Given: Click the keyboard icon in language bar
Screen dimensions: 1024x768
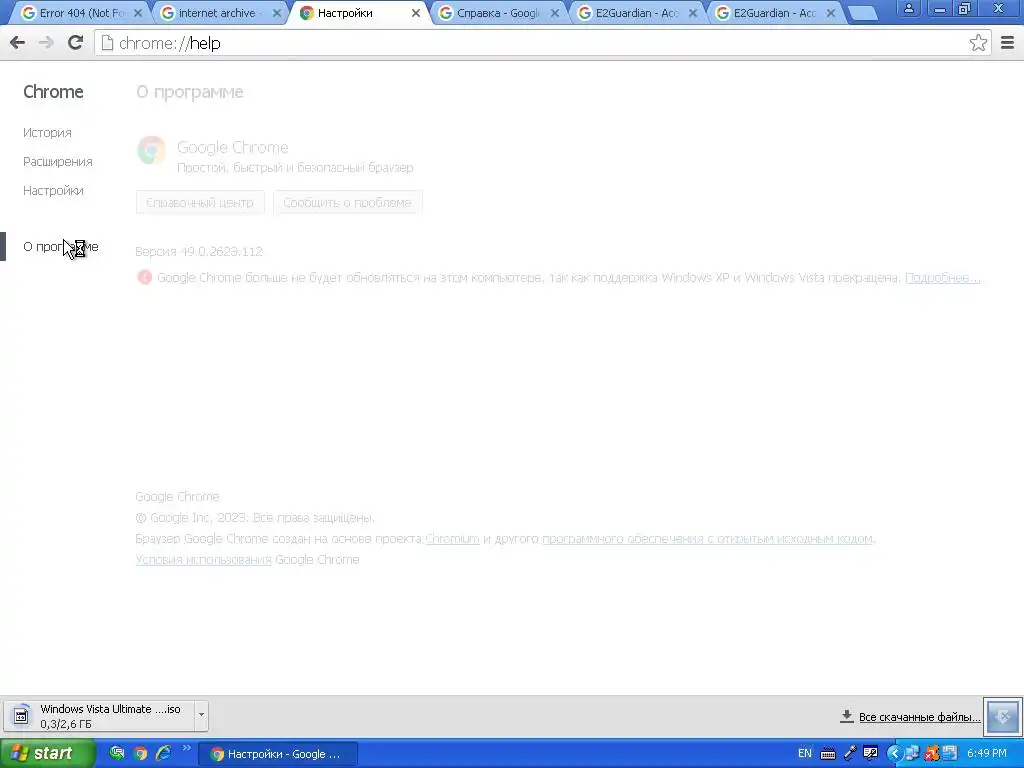Looking at the screenshot, I should 827,754.
